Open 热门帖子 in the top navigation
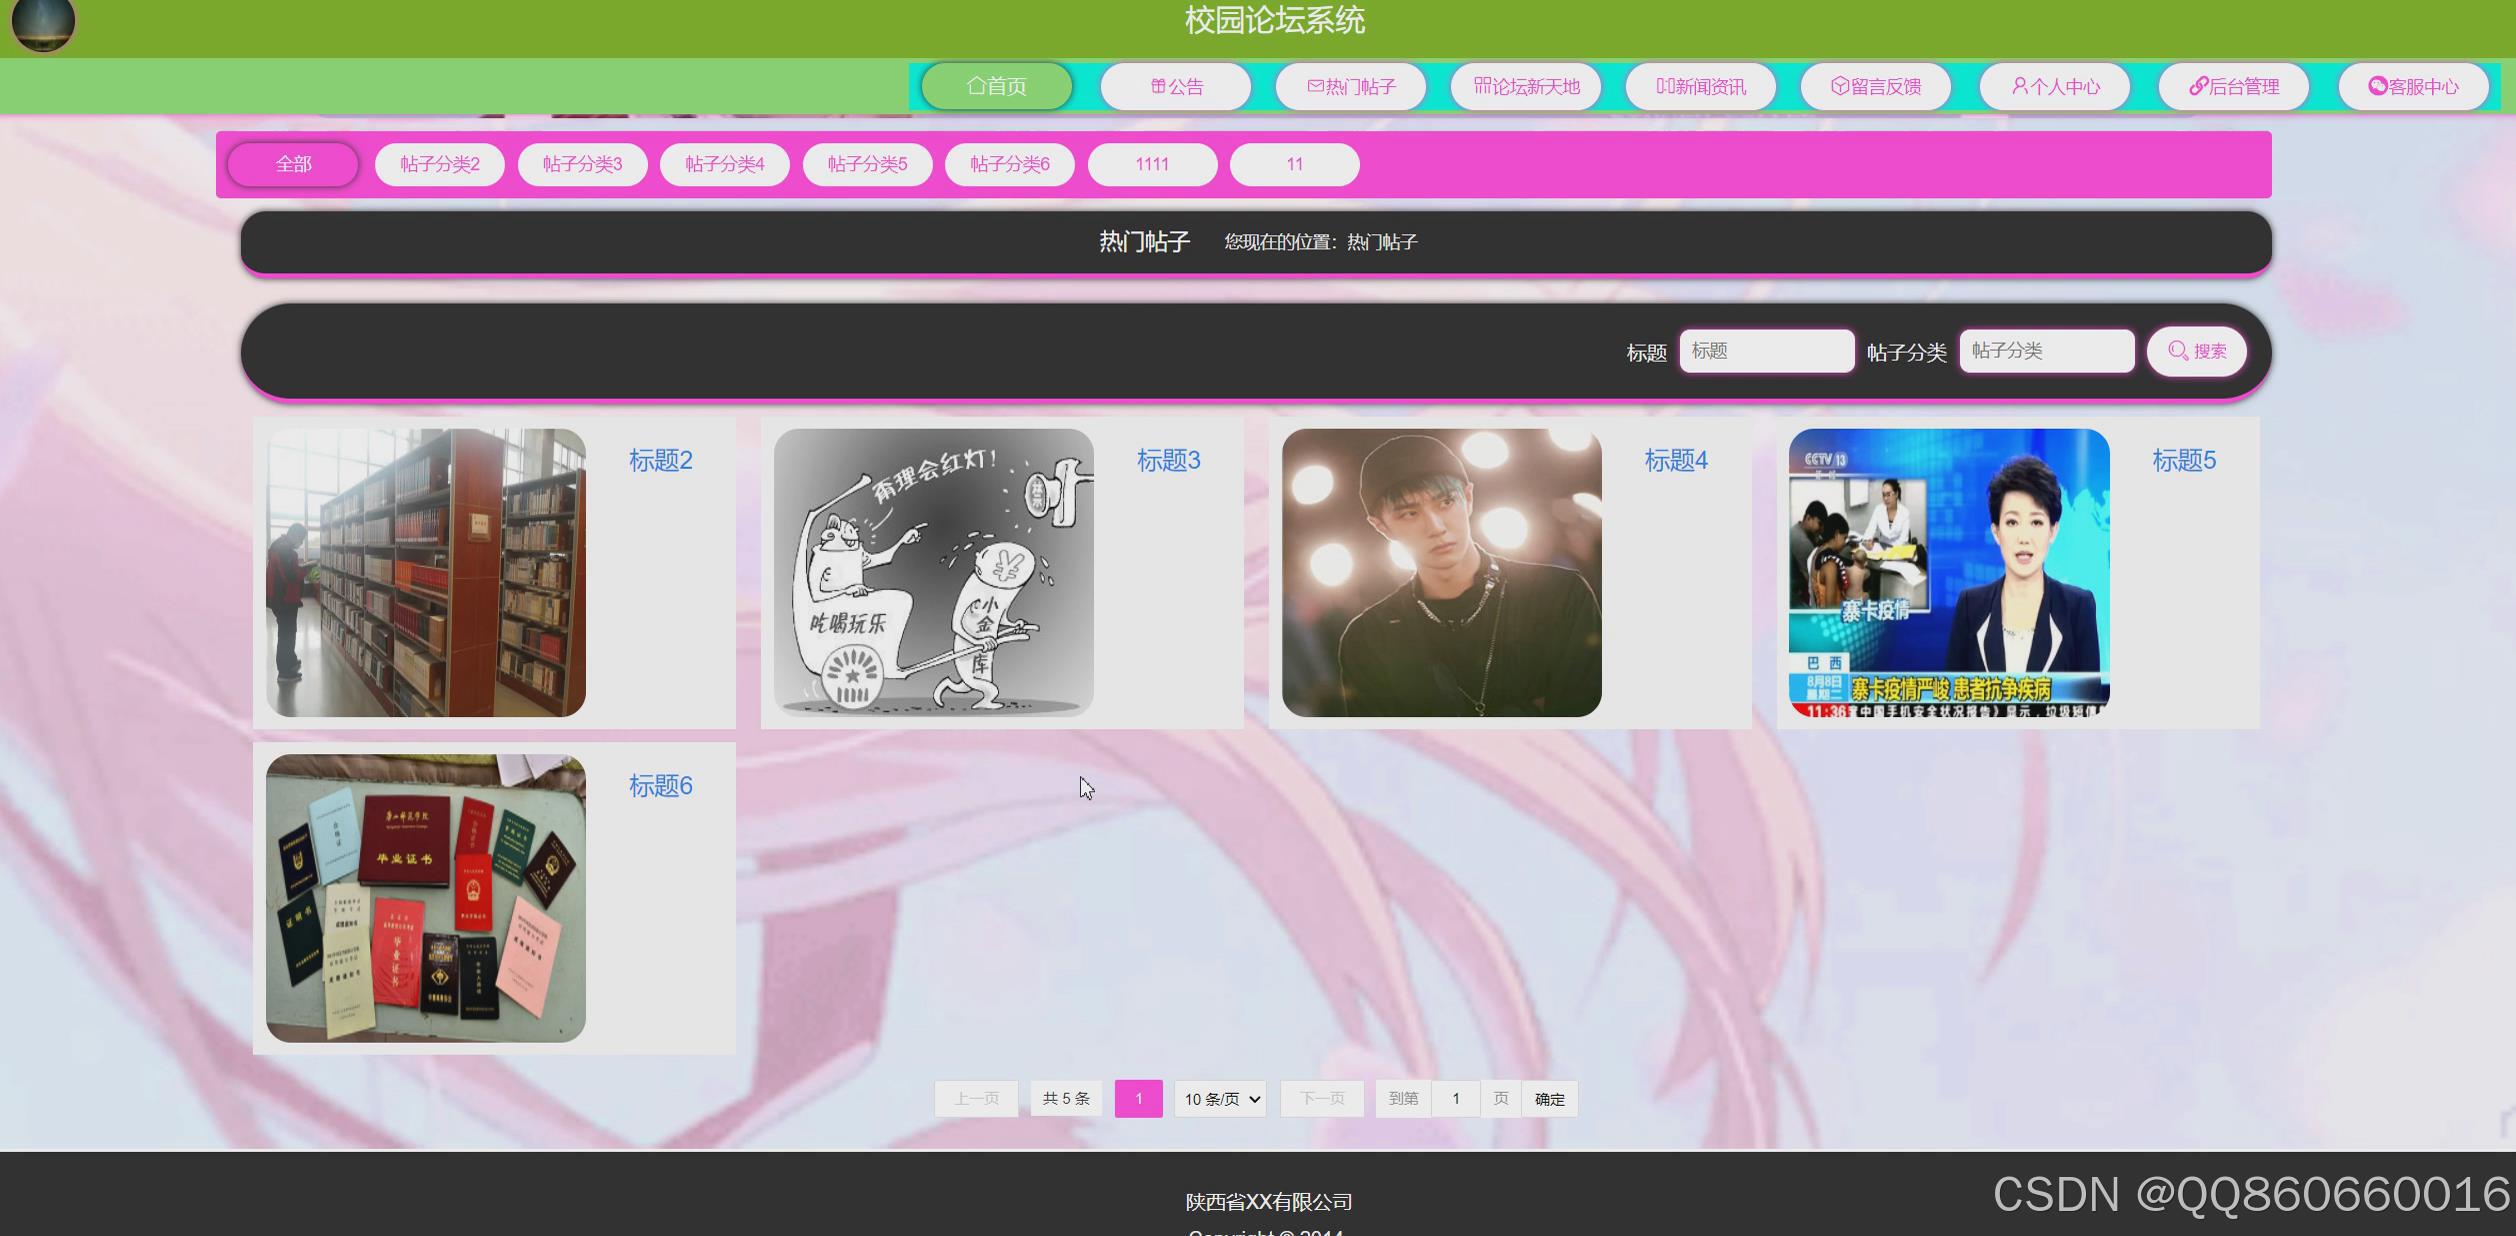This screenshot has height=1236, width=2516. coord(1351,86)
